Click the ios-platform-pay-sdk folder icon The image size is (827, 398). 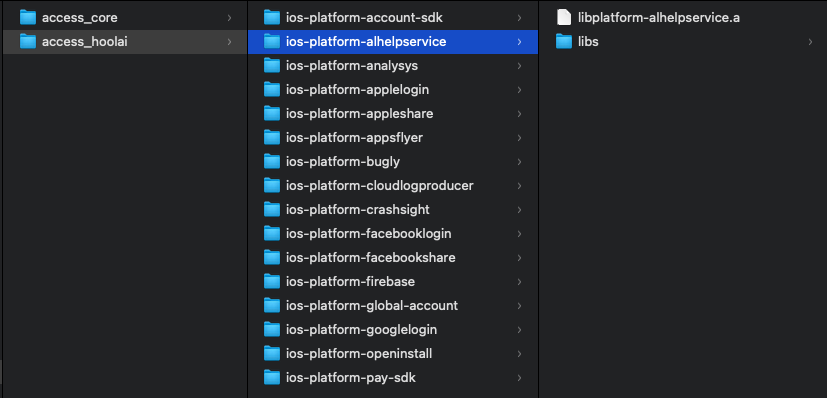point(272,377)
